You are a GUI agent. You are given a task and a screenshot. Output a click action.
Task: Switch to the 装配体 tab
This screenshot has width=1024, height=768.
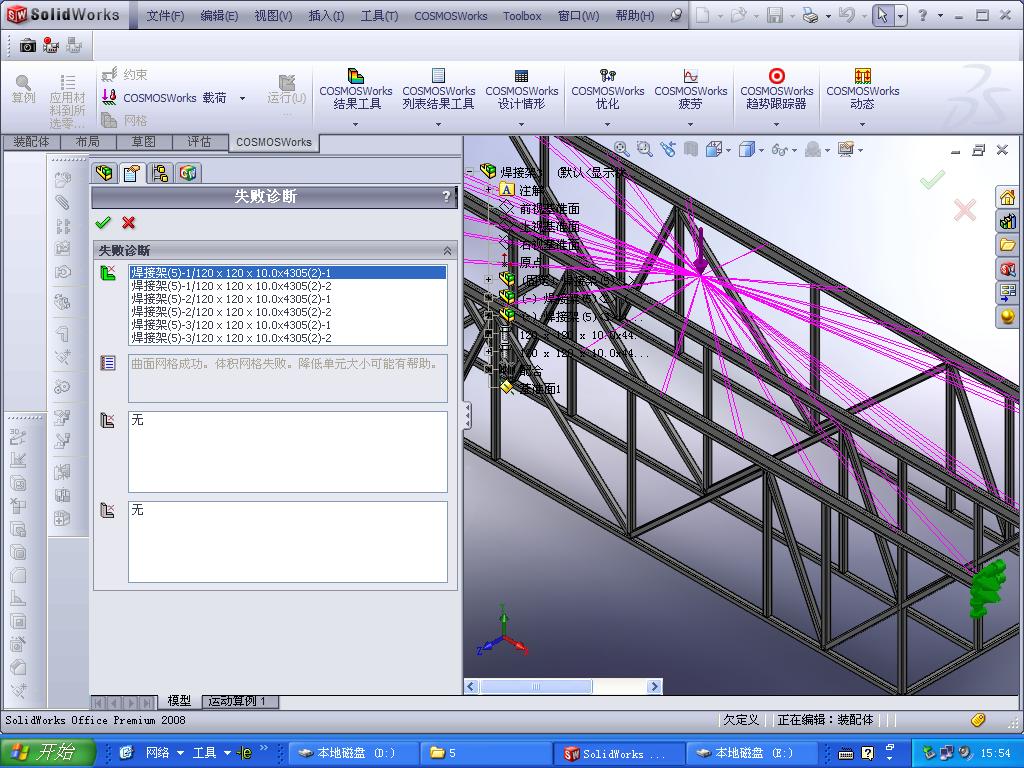[x=31, y=142]
